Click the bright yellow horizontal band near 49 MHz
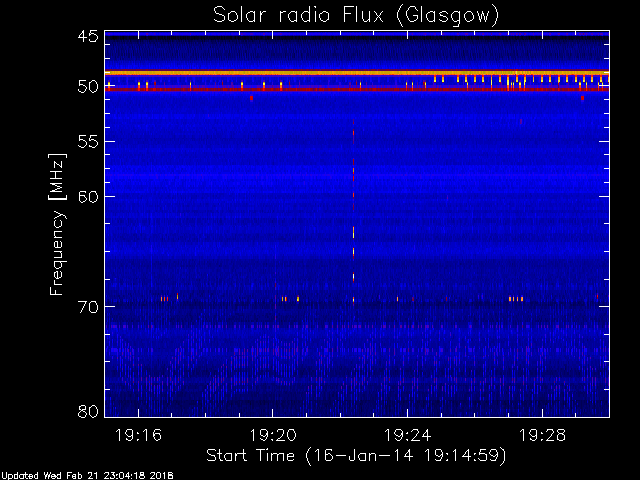The width and height of the screenshot is (640, 480). (x=357, y=73)
